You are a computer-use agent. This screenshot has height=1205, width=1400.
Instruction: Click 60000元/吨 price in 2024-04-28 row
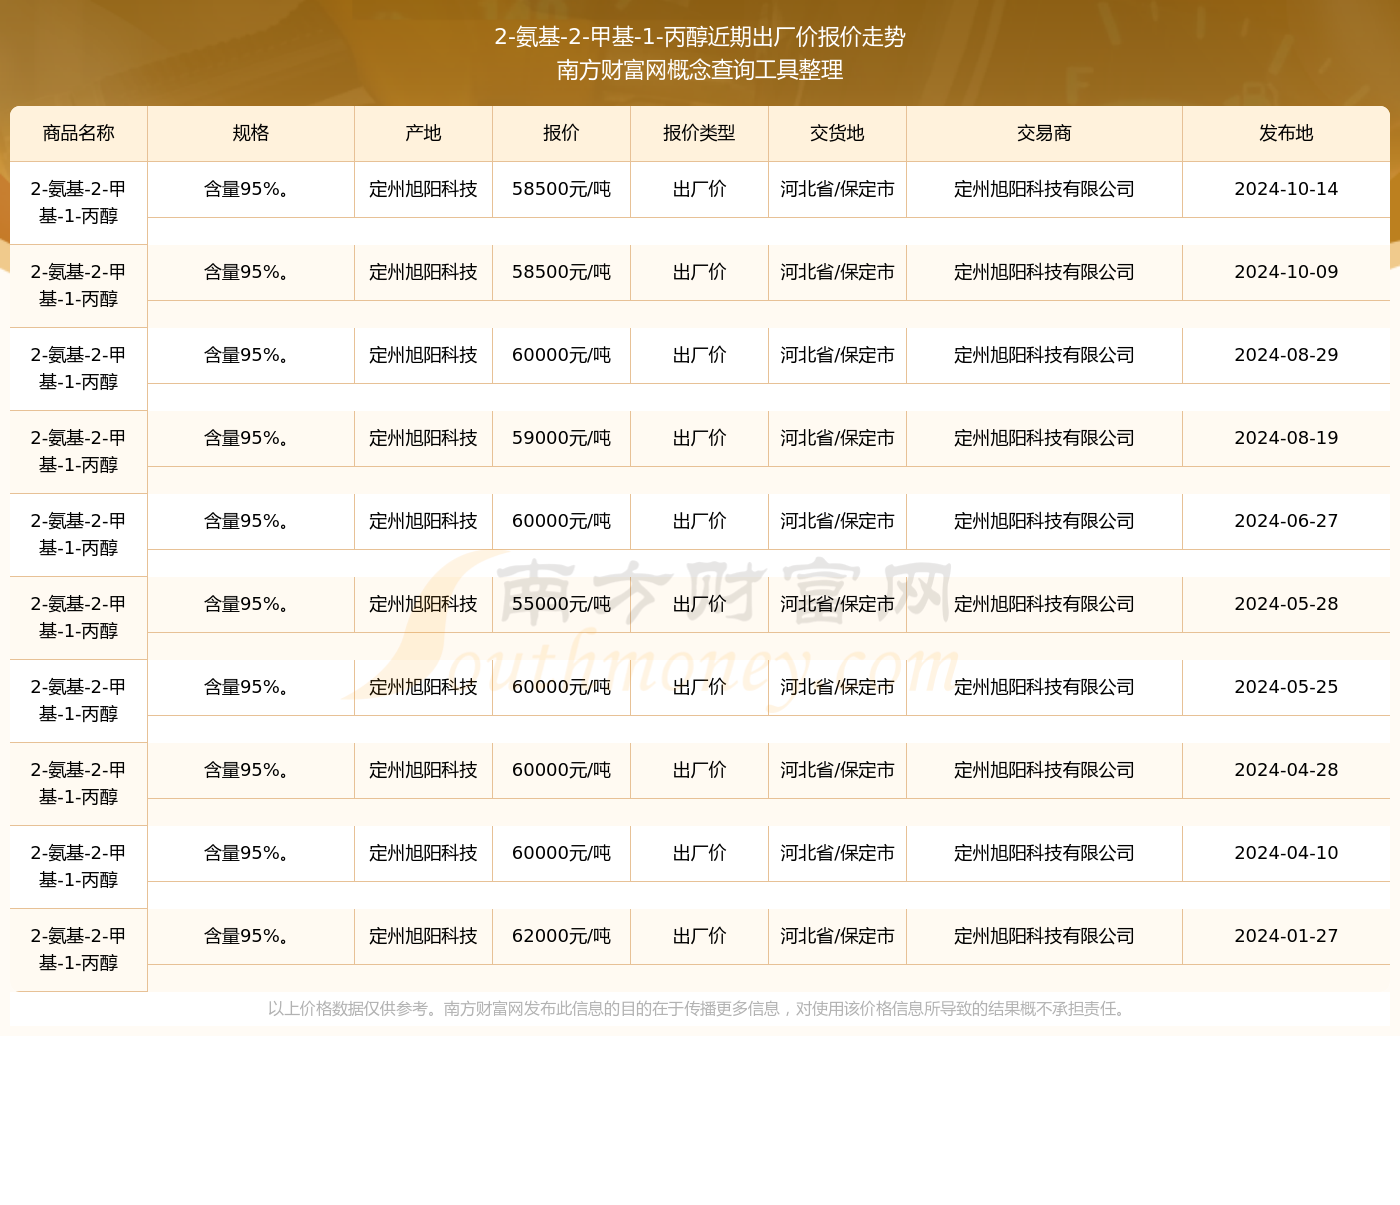(x=561, y=770)
